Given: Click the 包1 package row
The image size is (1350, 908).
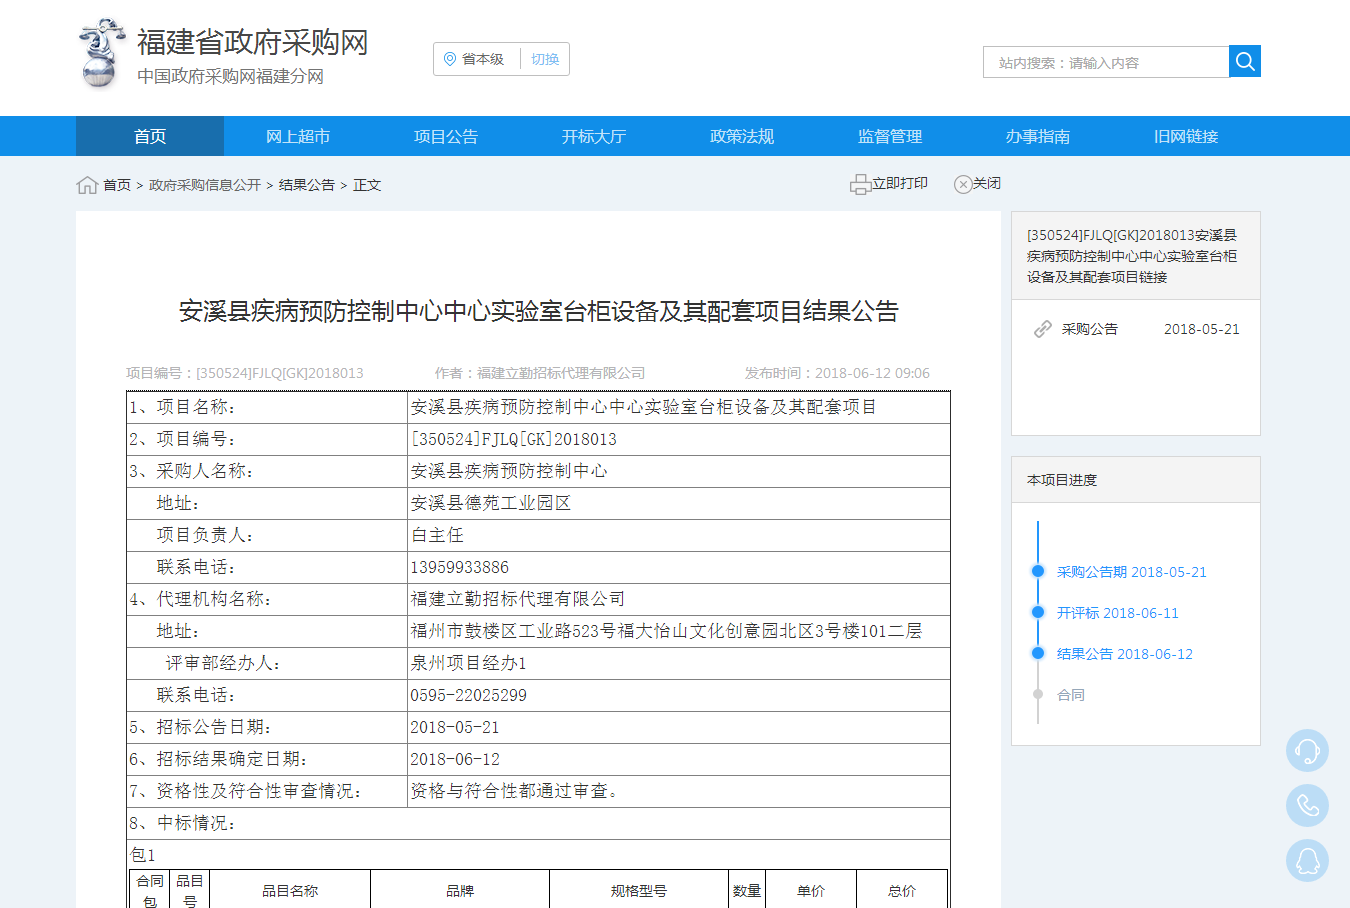Looking at the screenshot, I should click(x=538, y=855).
